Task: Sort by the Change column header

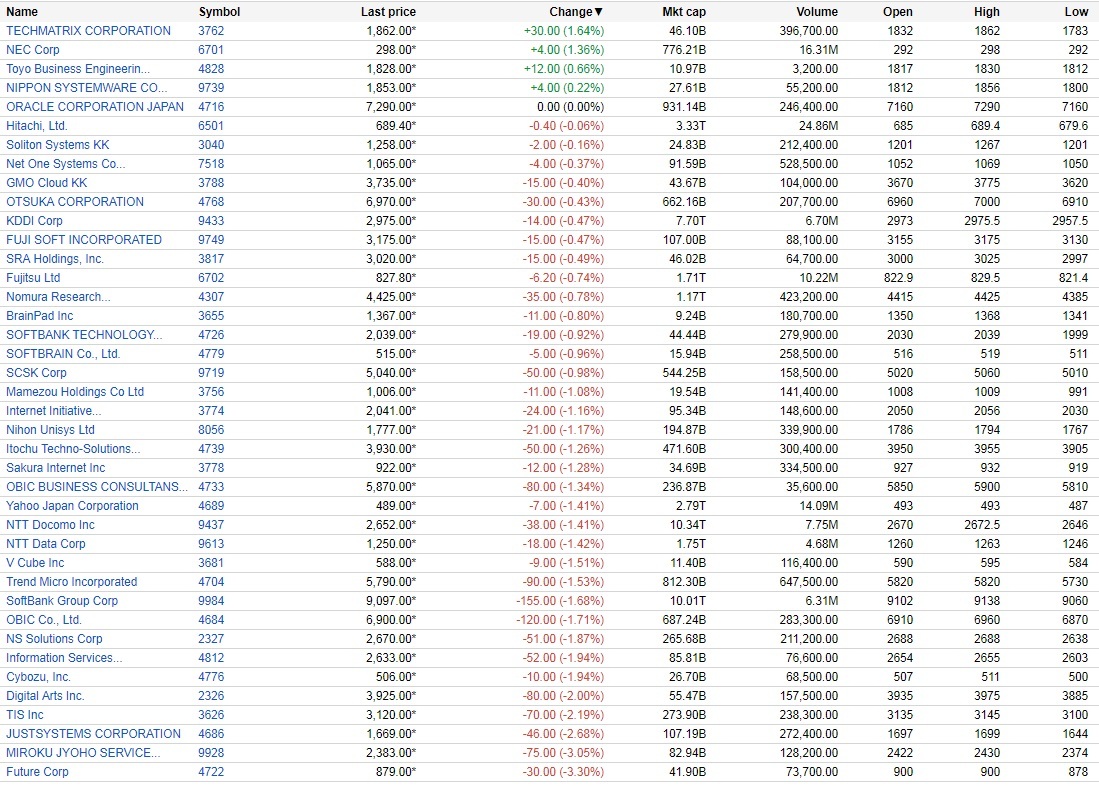Action: [x=575, y=12]
